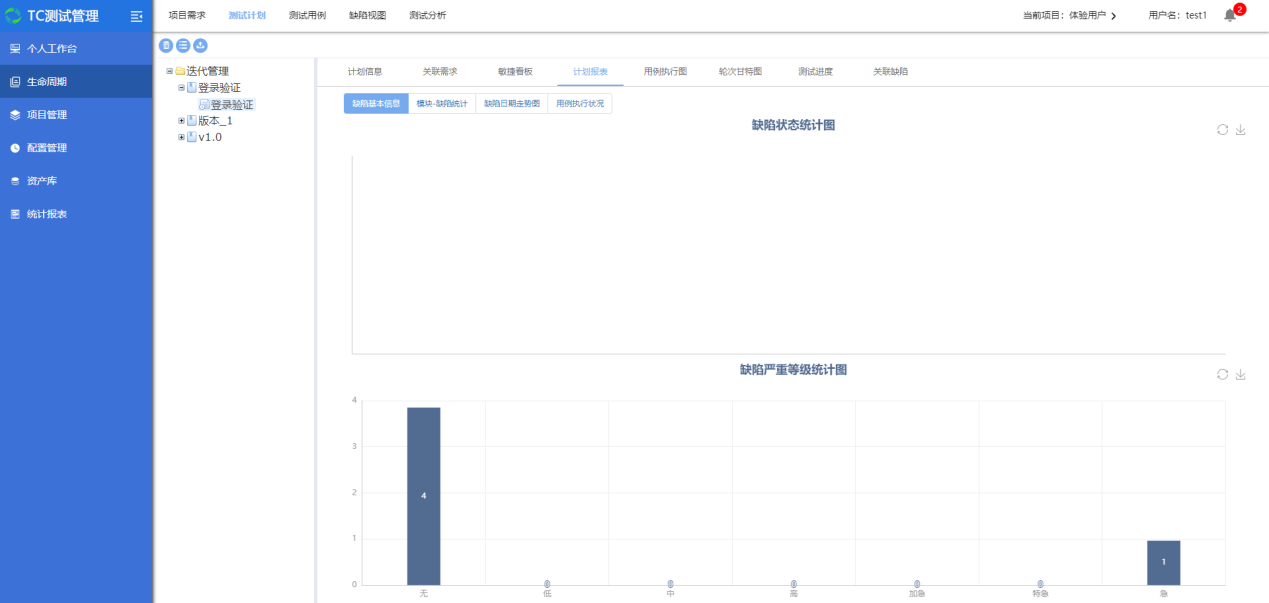Click the 缺陷严重等级统计图 chart title
Image resolution: width=1269 pixels, height=603 pixels.
click(793, 370)
